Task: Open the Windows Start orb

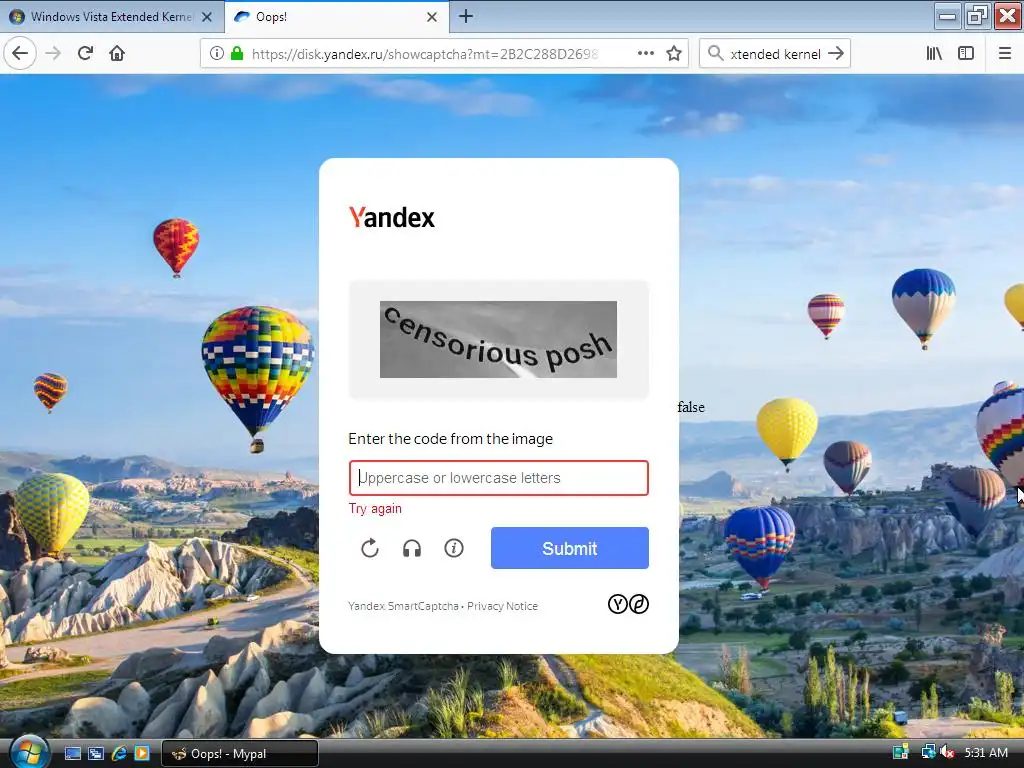Action: [28, 752]
